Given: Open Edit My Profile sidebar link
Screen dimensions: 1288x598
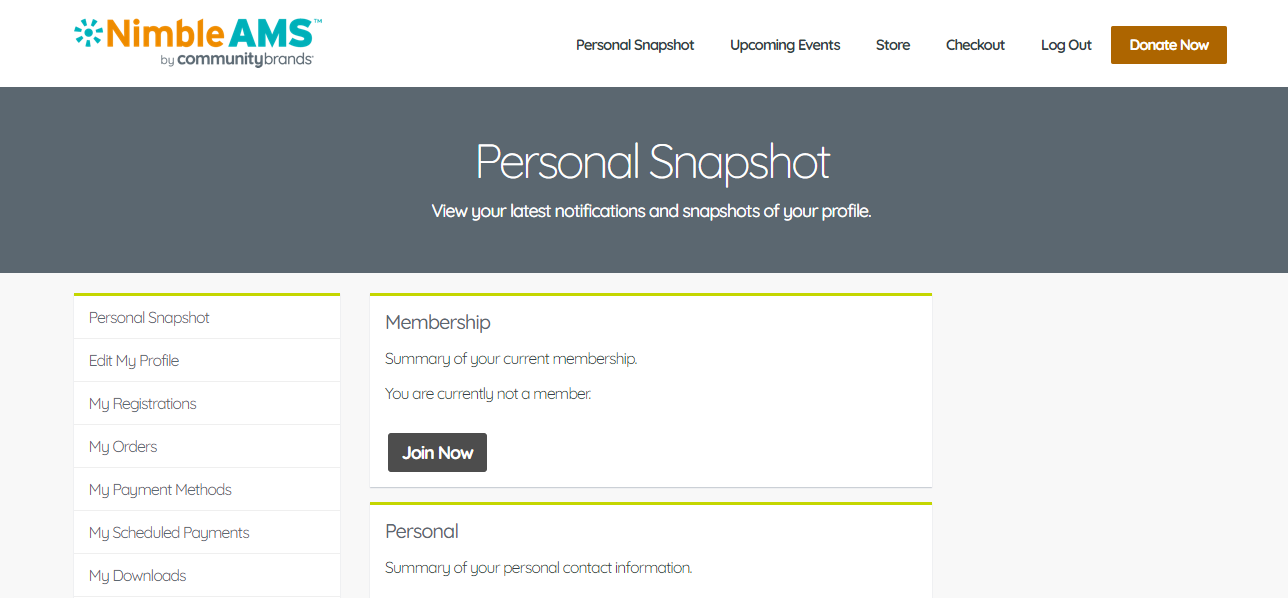Looking at the screenshot, I should 134,361.
